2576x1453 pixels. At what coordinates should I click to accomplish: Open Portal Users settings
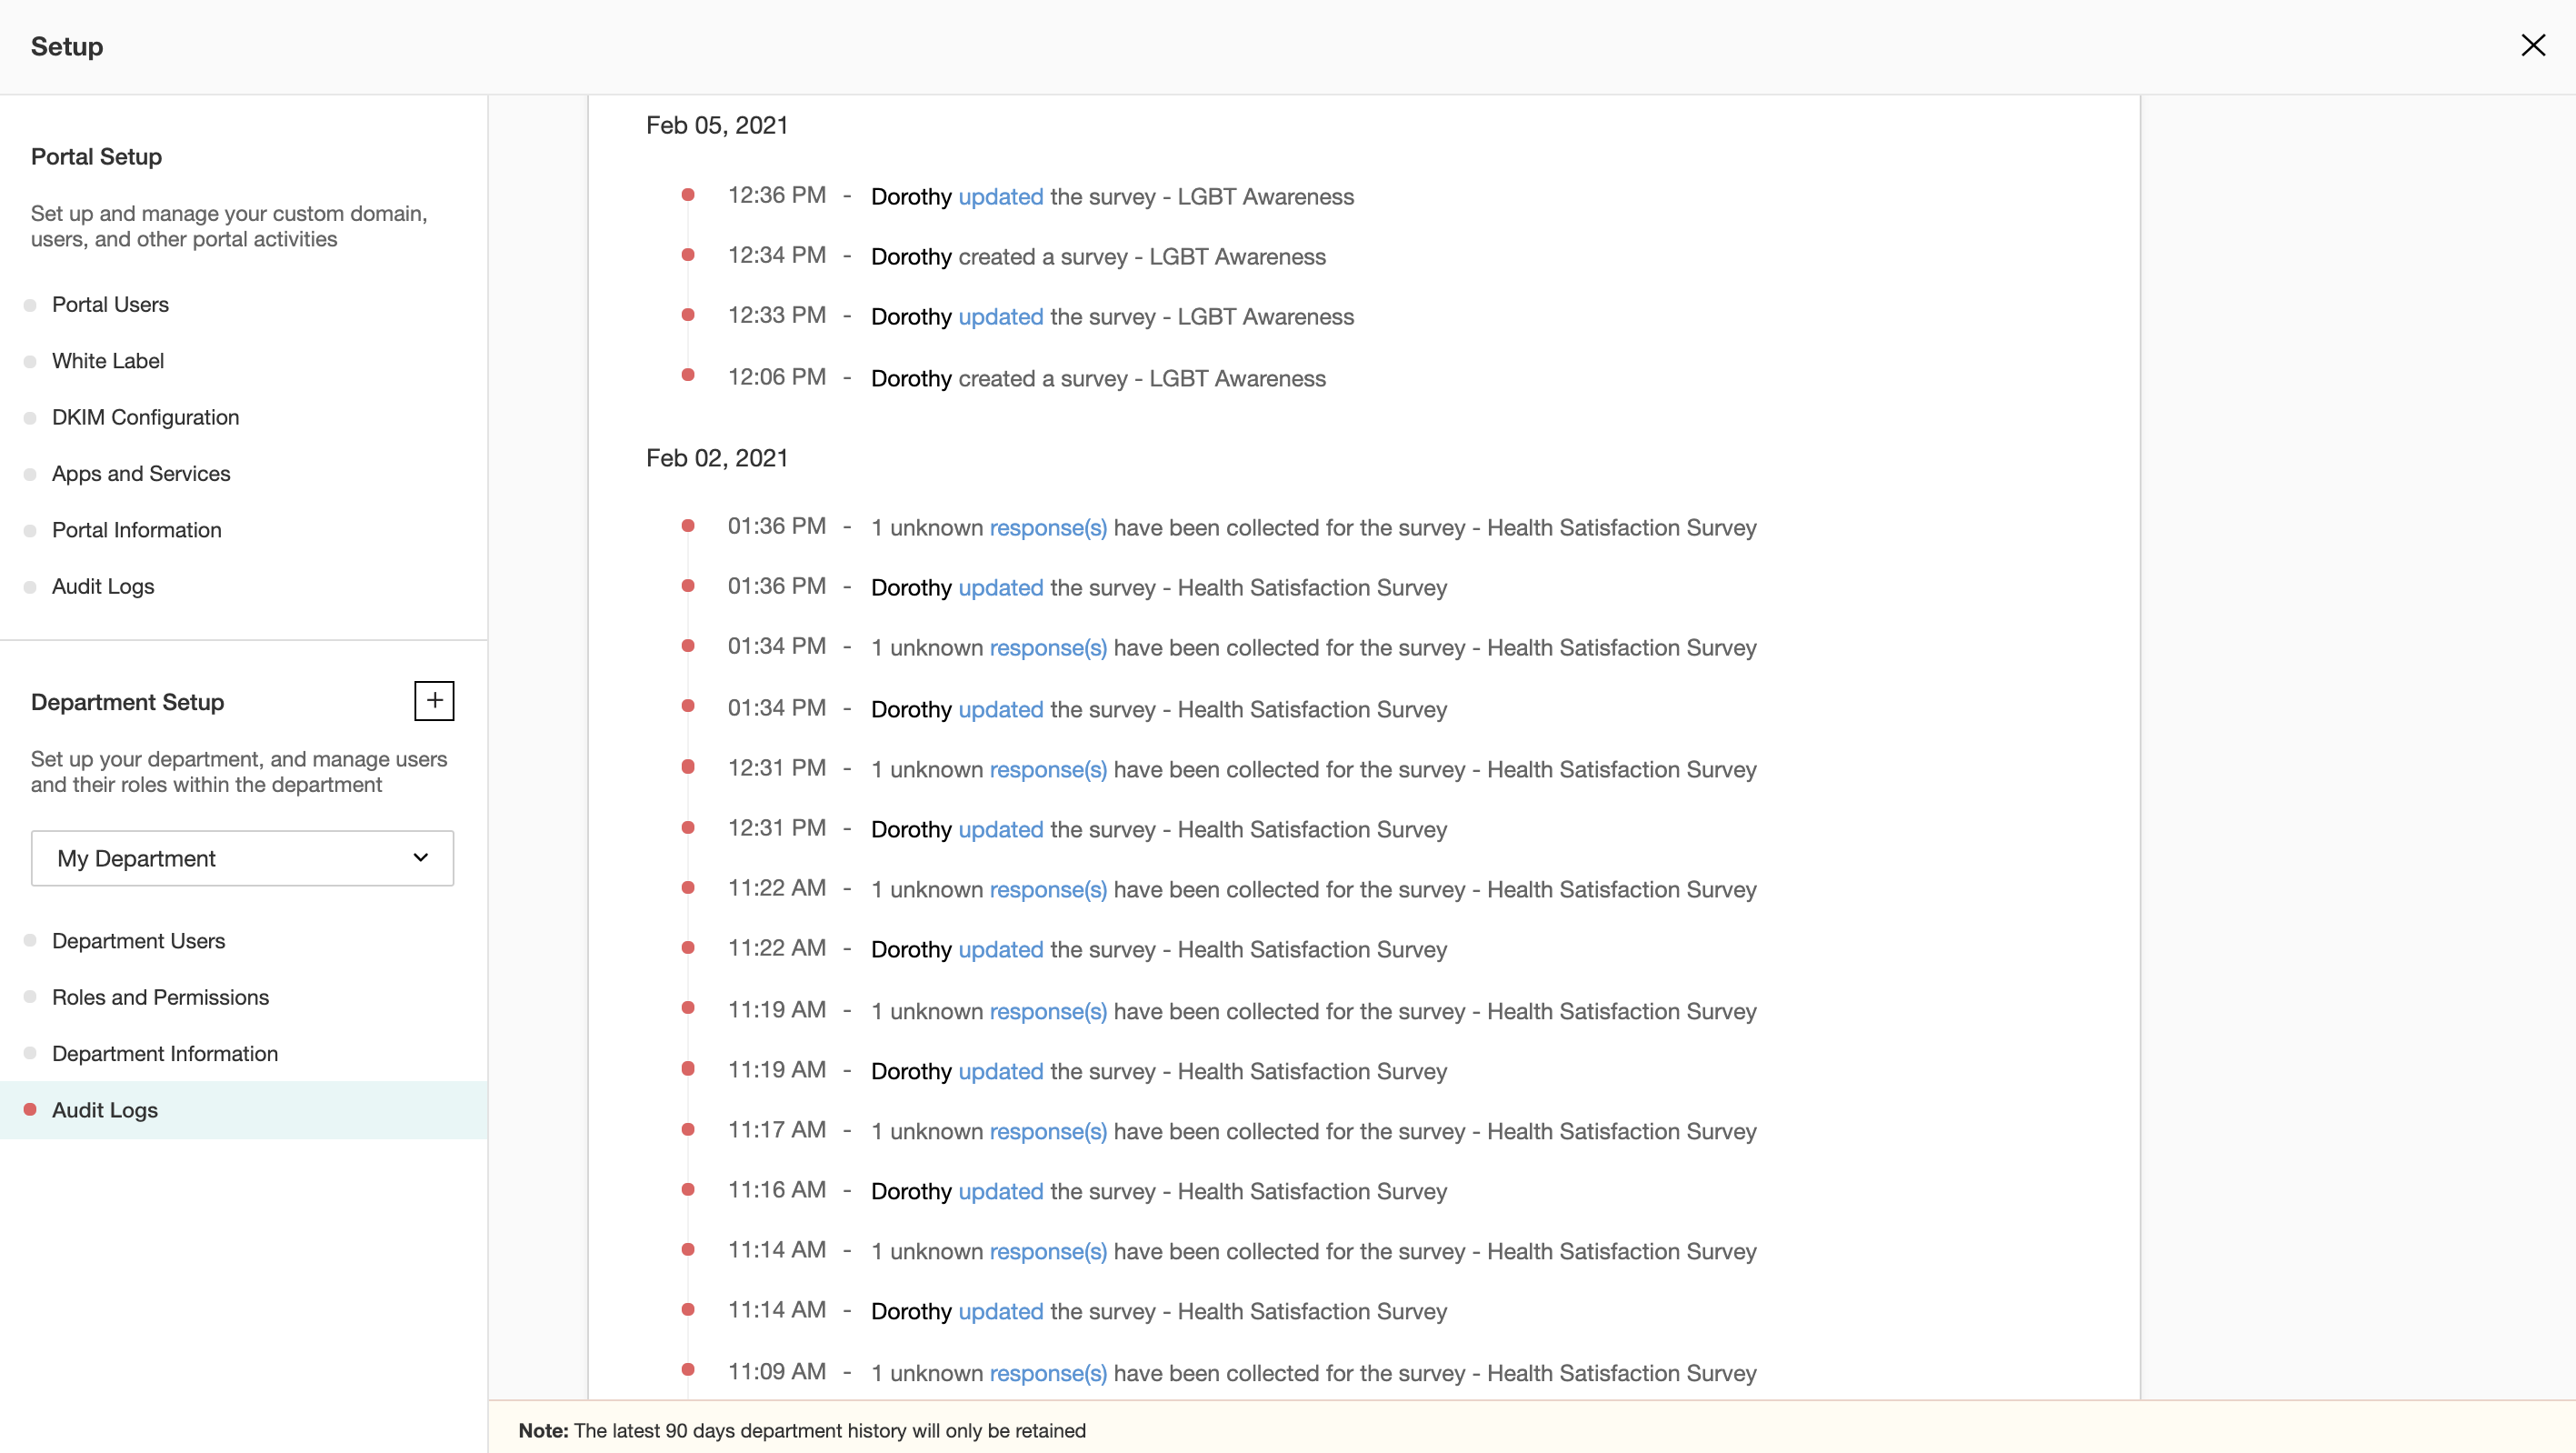click(110, 305)
